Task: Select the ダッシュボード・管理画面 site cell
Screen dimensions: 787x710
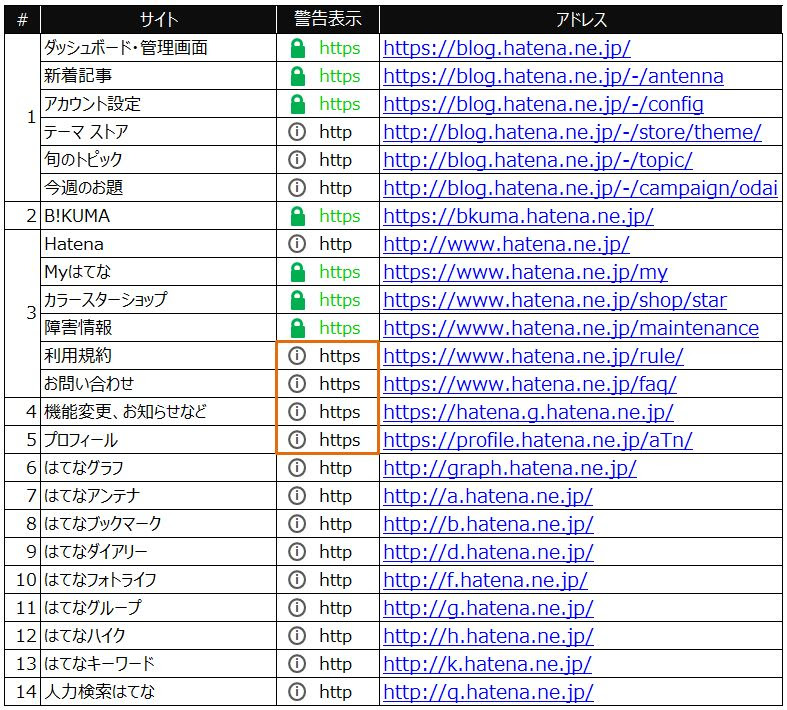Action: [x=159, y=48]
